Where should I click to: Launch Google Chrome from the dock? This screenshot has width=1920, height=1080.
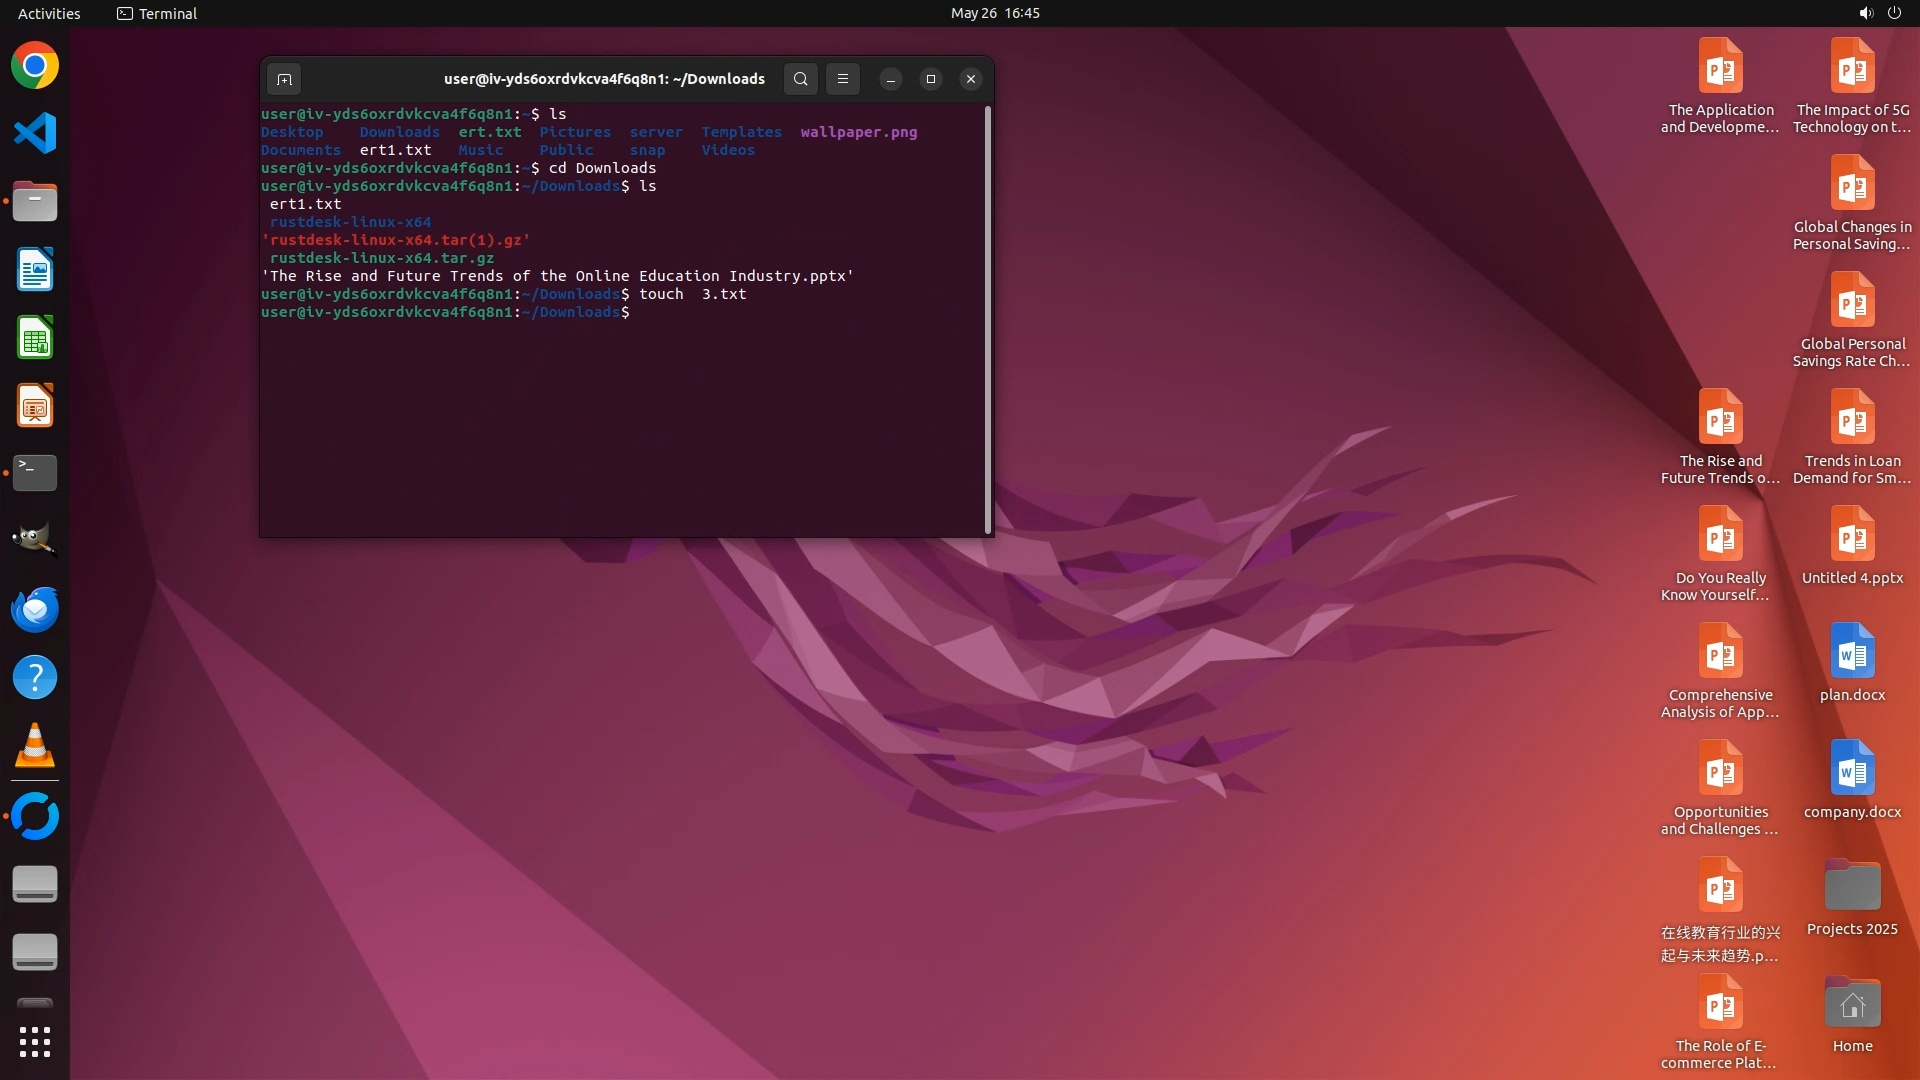point(35,66)
